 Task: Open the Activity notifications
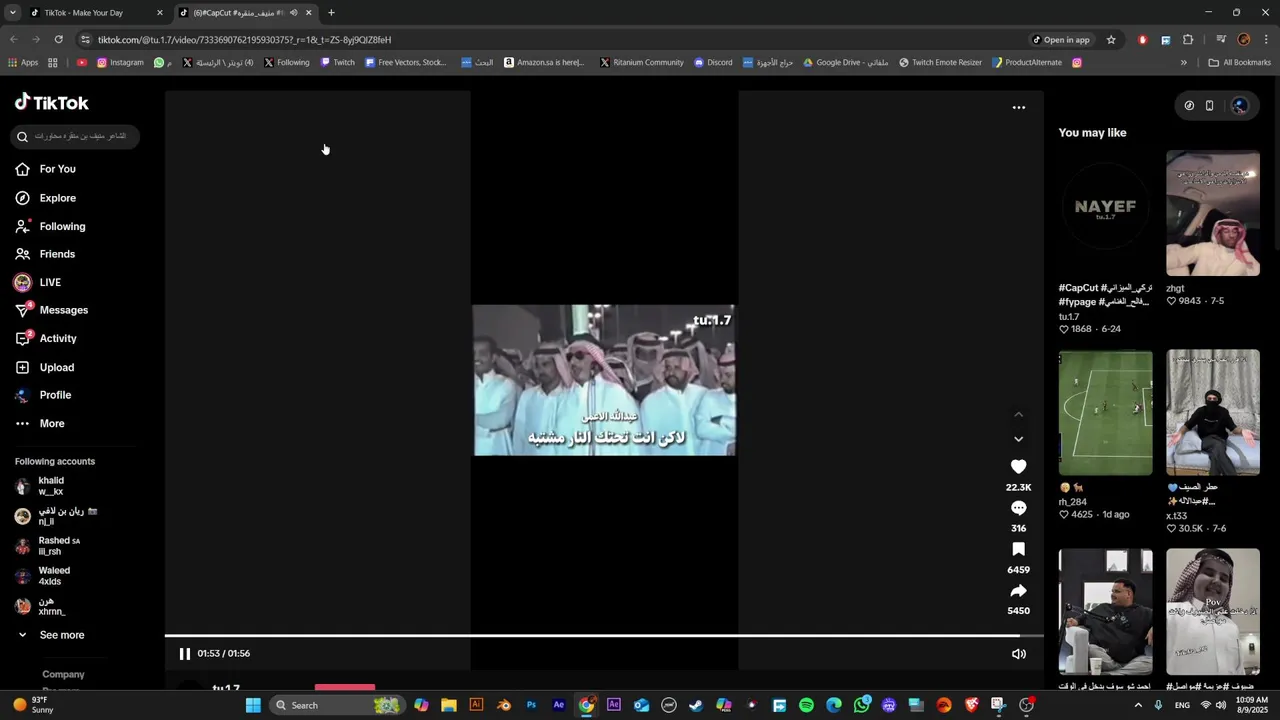pos(46,338)
